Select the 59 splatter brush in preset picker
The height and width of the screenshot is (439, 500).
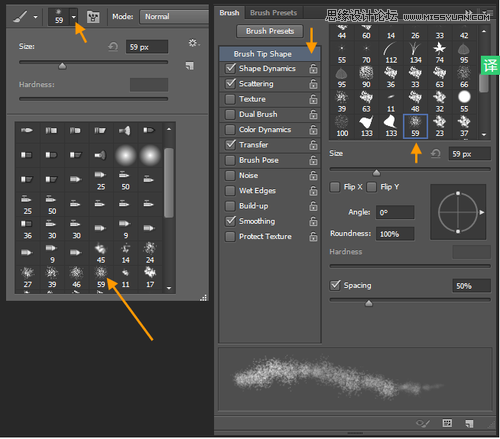tap(101, 277)
